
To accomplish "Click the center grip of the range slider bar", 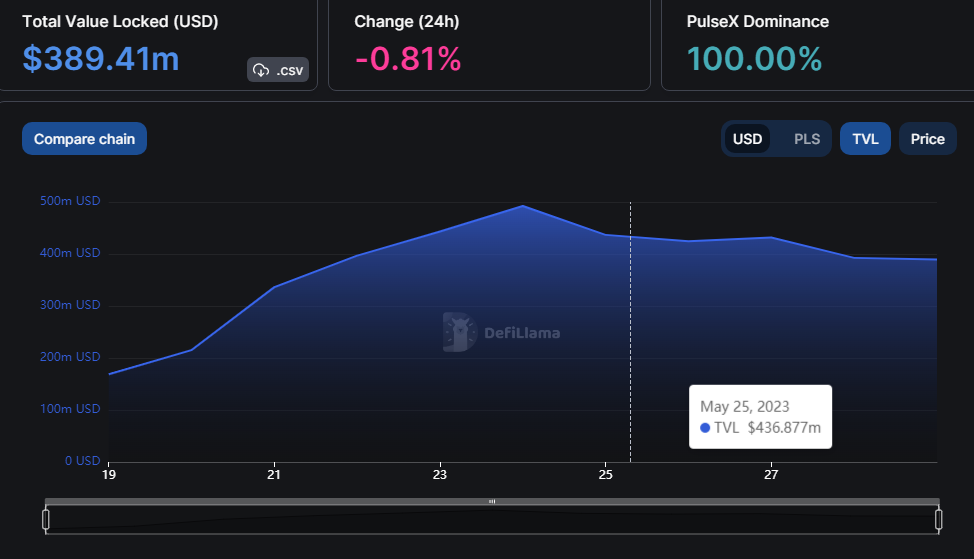I will pos(492,501).
